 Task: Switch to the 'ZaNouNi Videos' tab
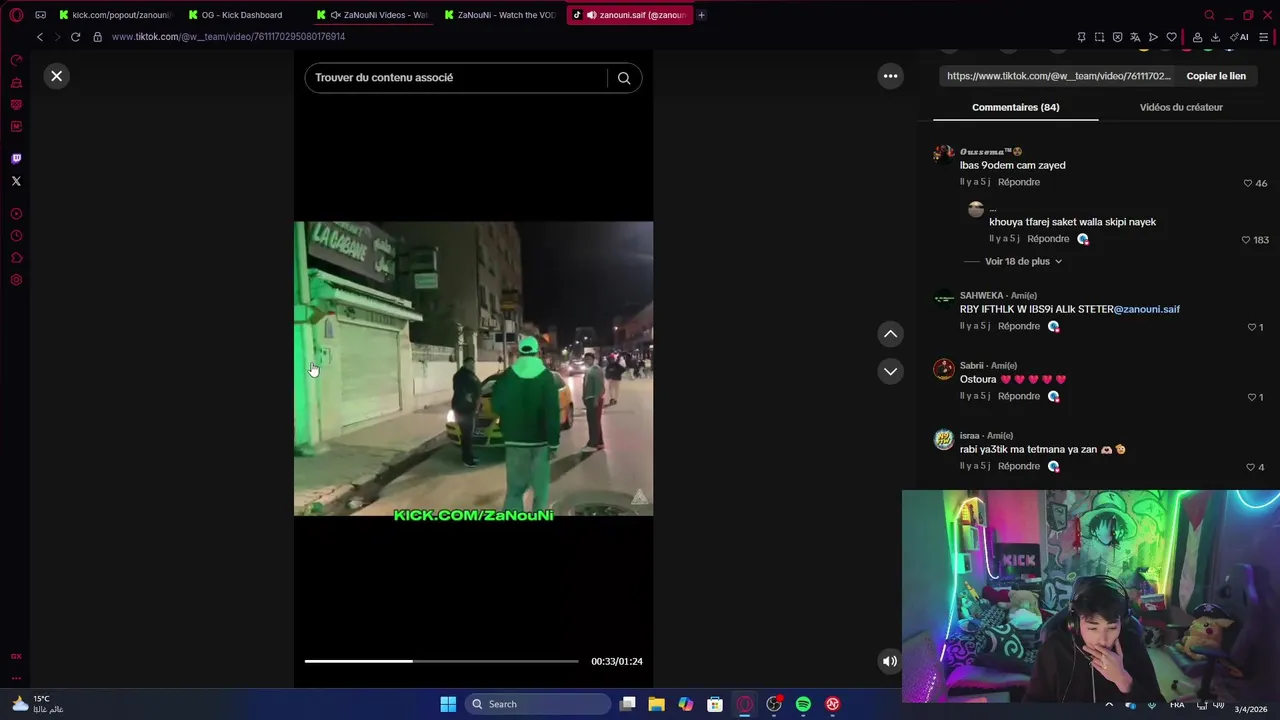coord(371,15)
